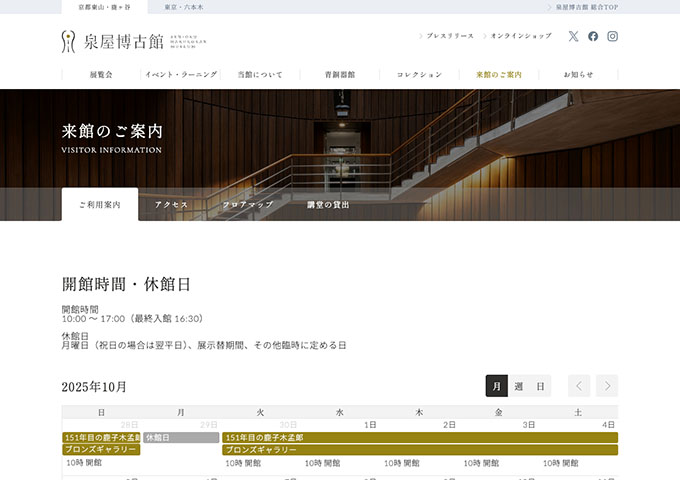Open the 展覧会 navigation menu
This screenshot has height=480, width=680.
101,75
